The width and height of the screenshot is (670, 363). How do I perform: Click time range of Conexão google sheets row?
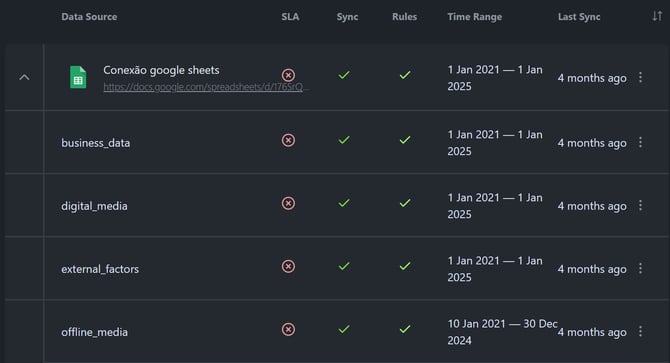pos(495,78)
